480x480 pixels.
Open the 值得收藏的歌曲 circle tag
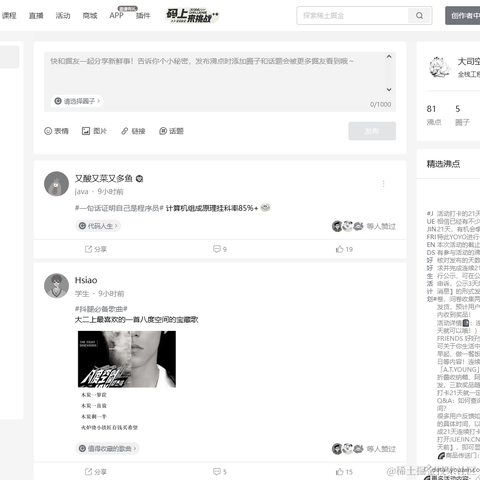click(107, 449)
